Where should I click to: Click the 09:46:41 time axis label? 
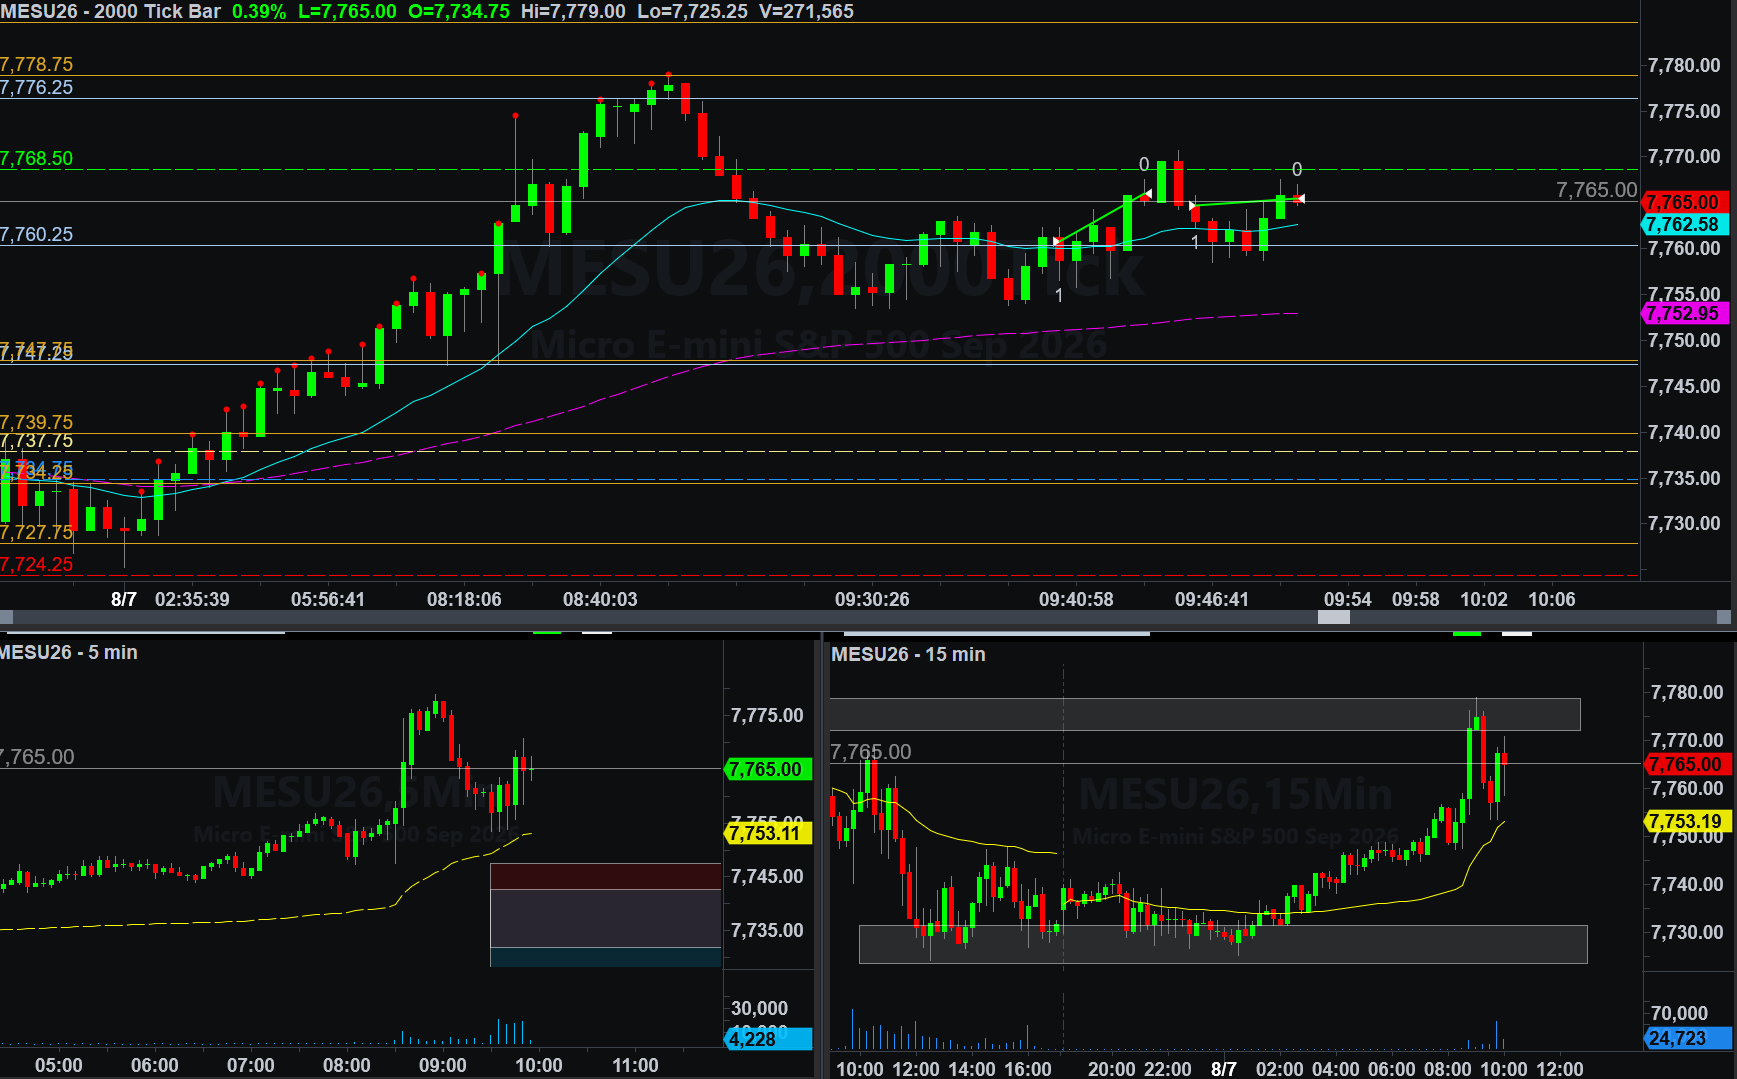tap(1212, 599)
